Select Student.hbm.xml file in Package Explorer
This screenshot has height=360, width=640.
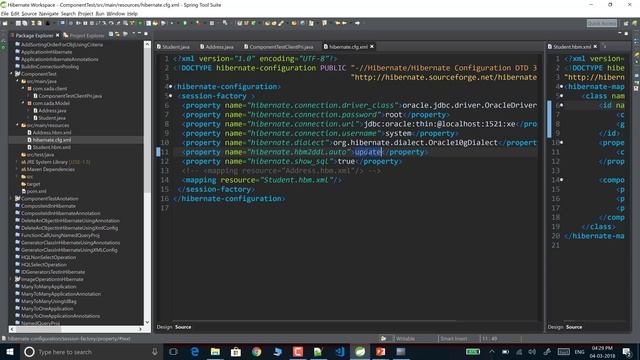tap(52, 147)
